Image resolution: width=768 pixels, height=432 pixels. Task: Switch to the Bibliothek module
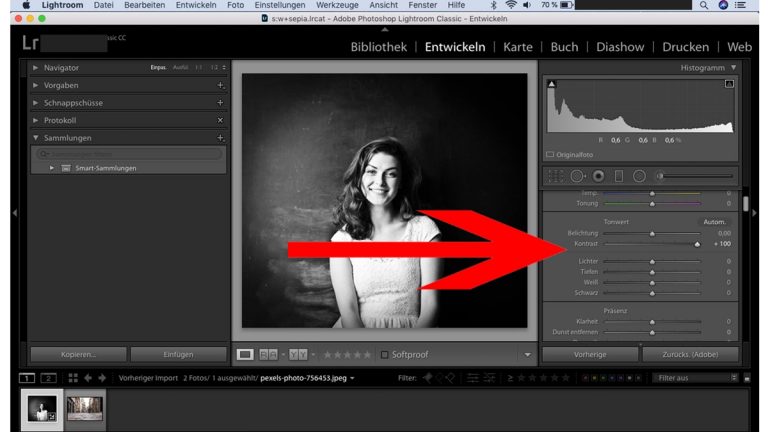point(378,47)
